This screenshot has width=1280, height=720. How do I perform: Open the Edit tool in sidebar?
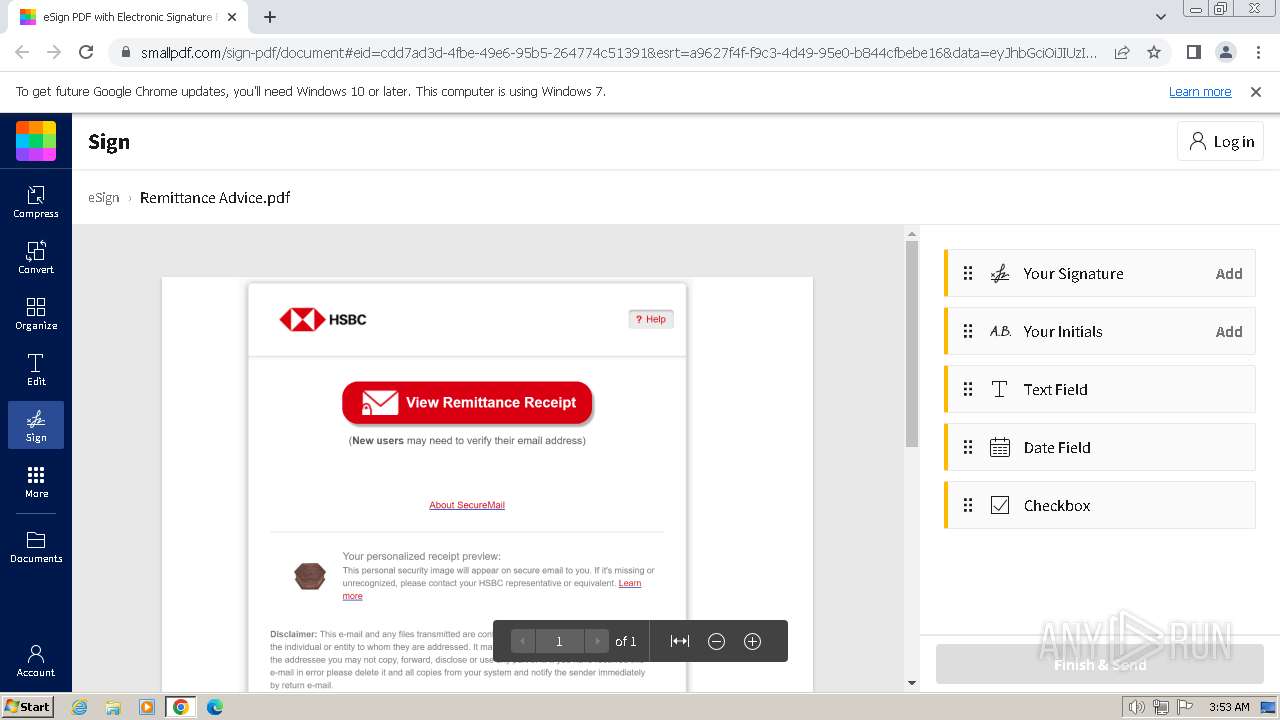[36, 369]
